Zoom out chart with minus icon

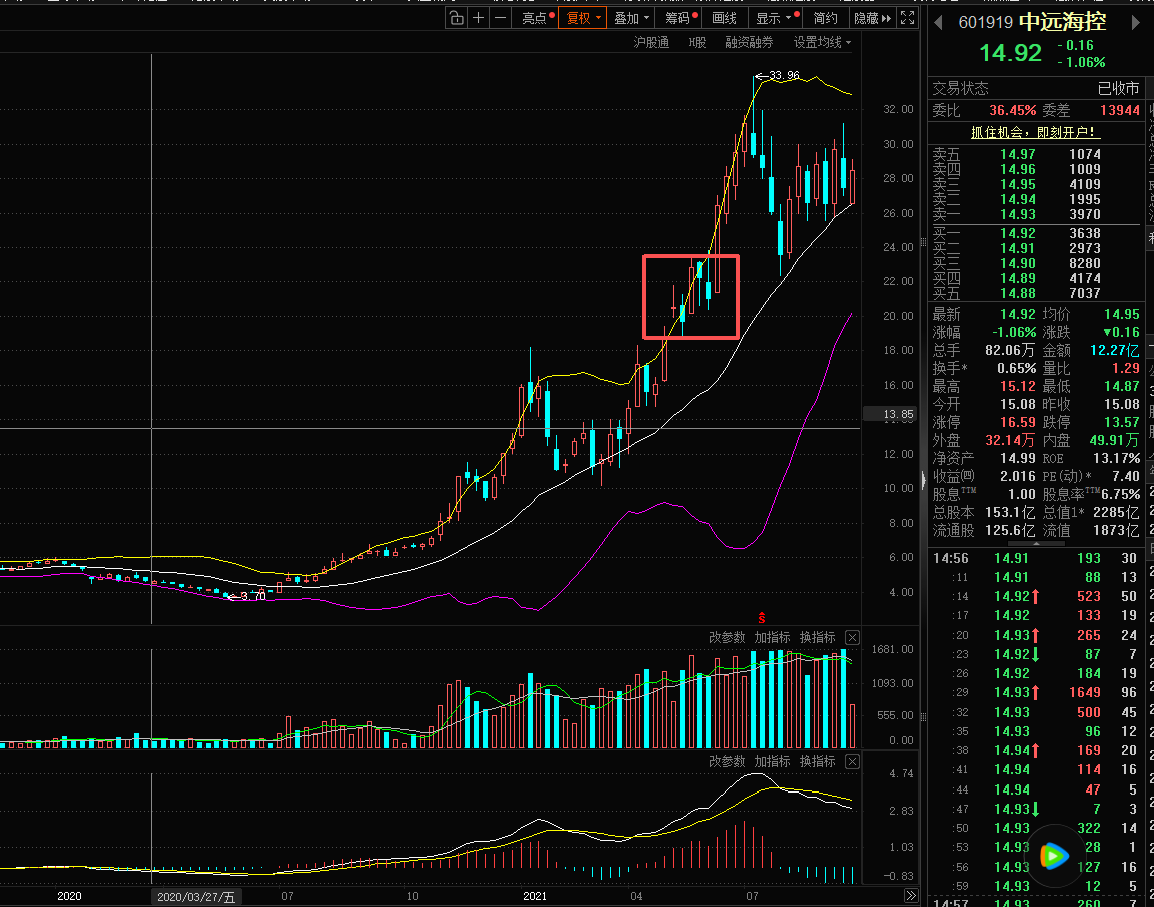[500, 18]
